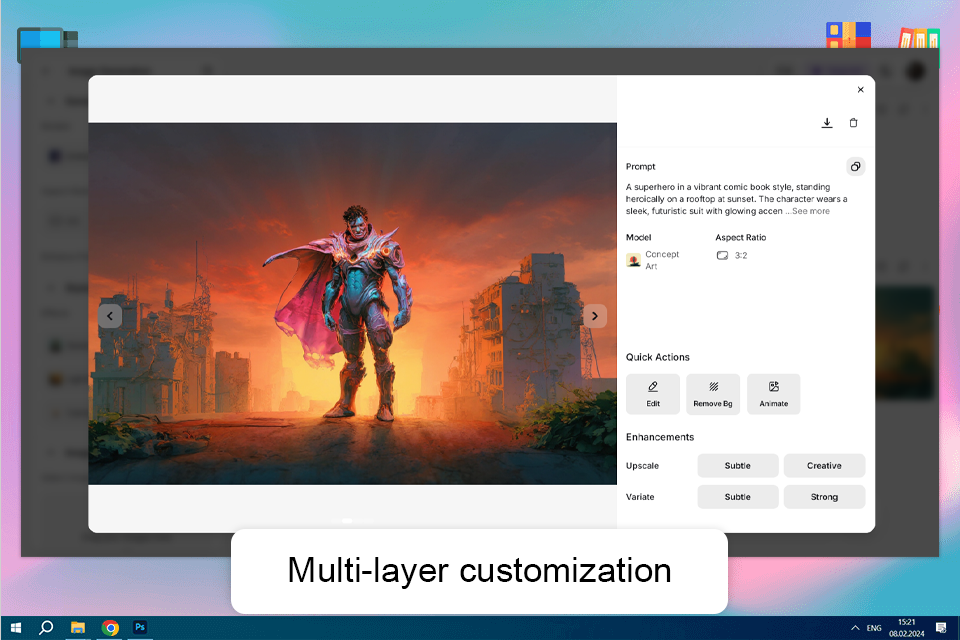Click the Animate quick action
The width and height of the screenshot is (960, 640).
click(773, 394)
